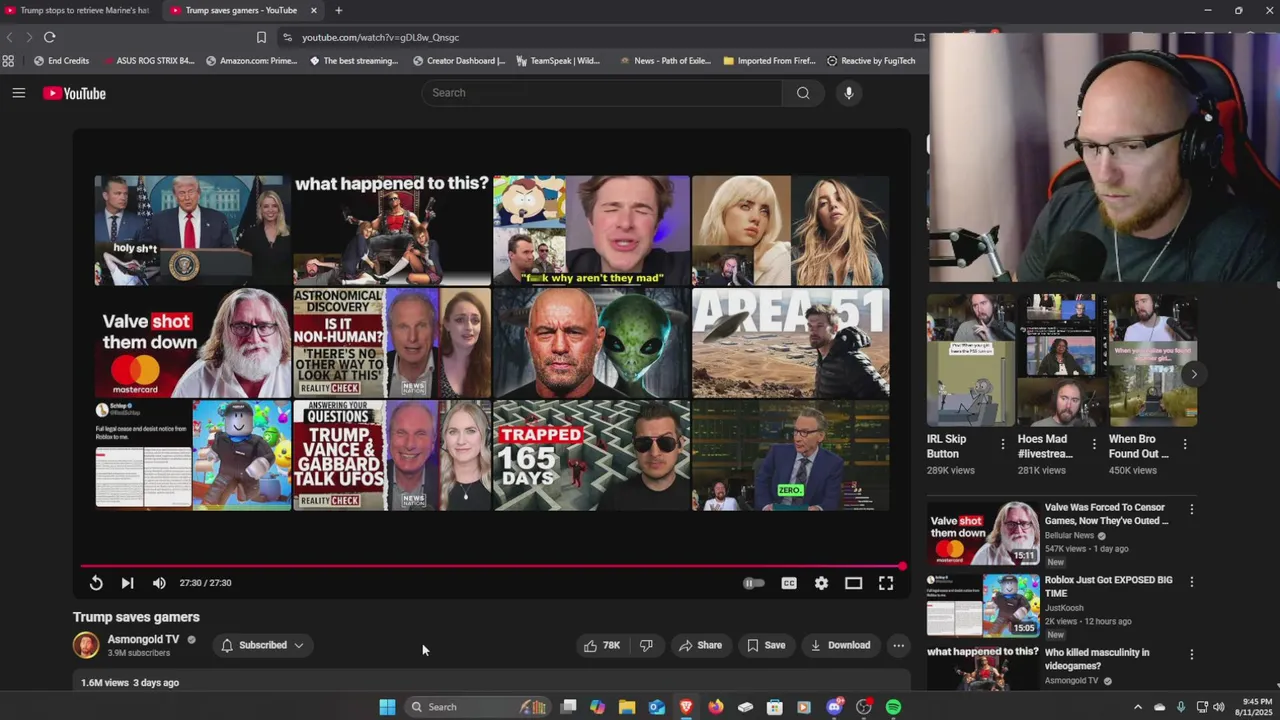Open the Asmongold TV channel avatar

86,645
